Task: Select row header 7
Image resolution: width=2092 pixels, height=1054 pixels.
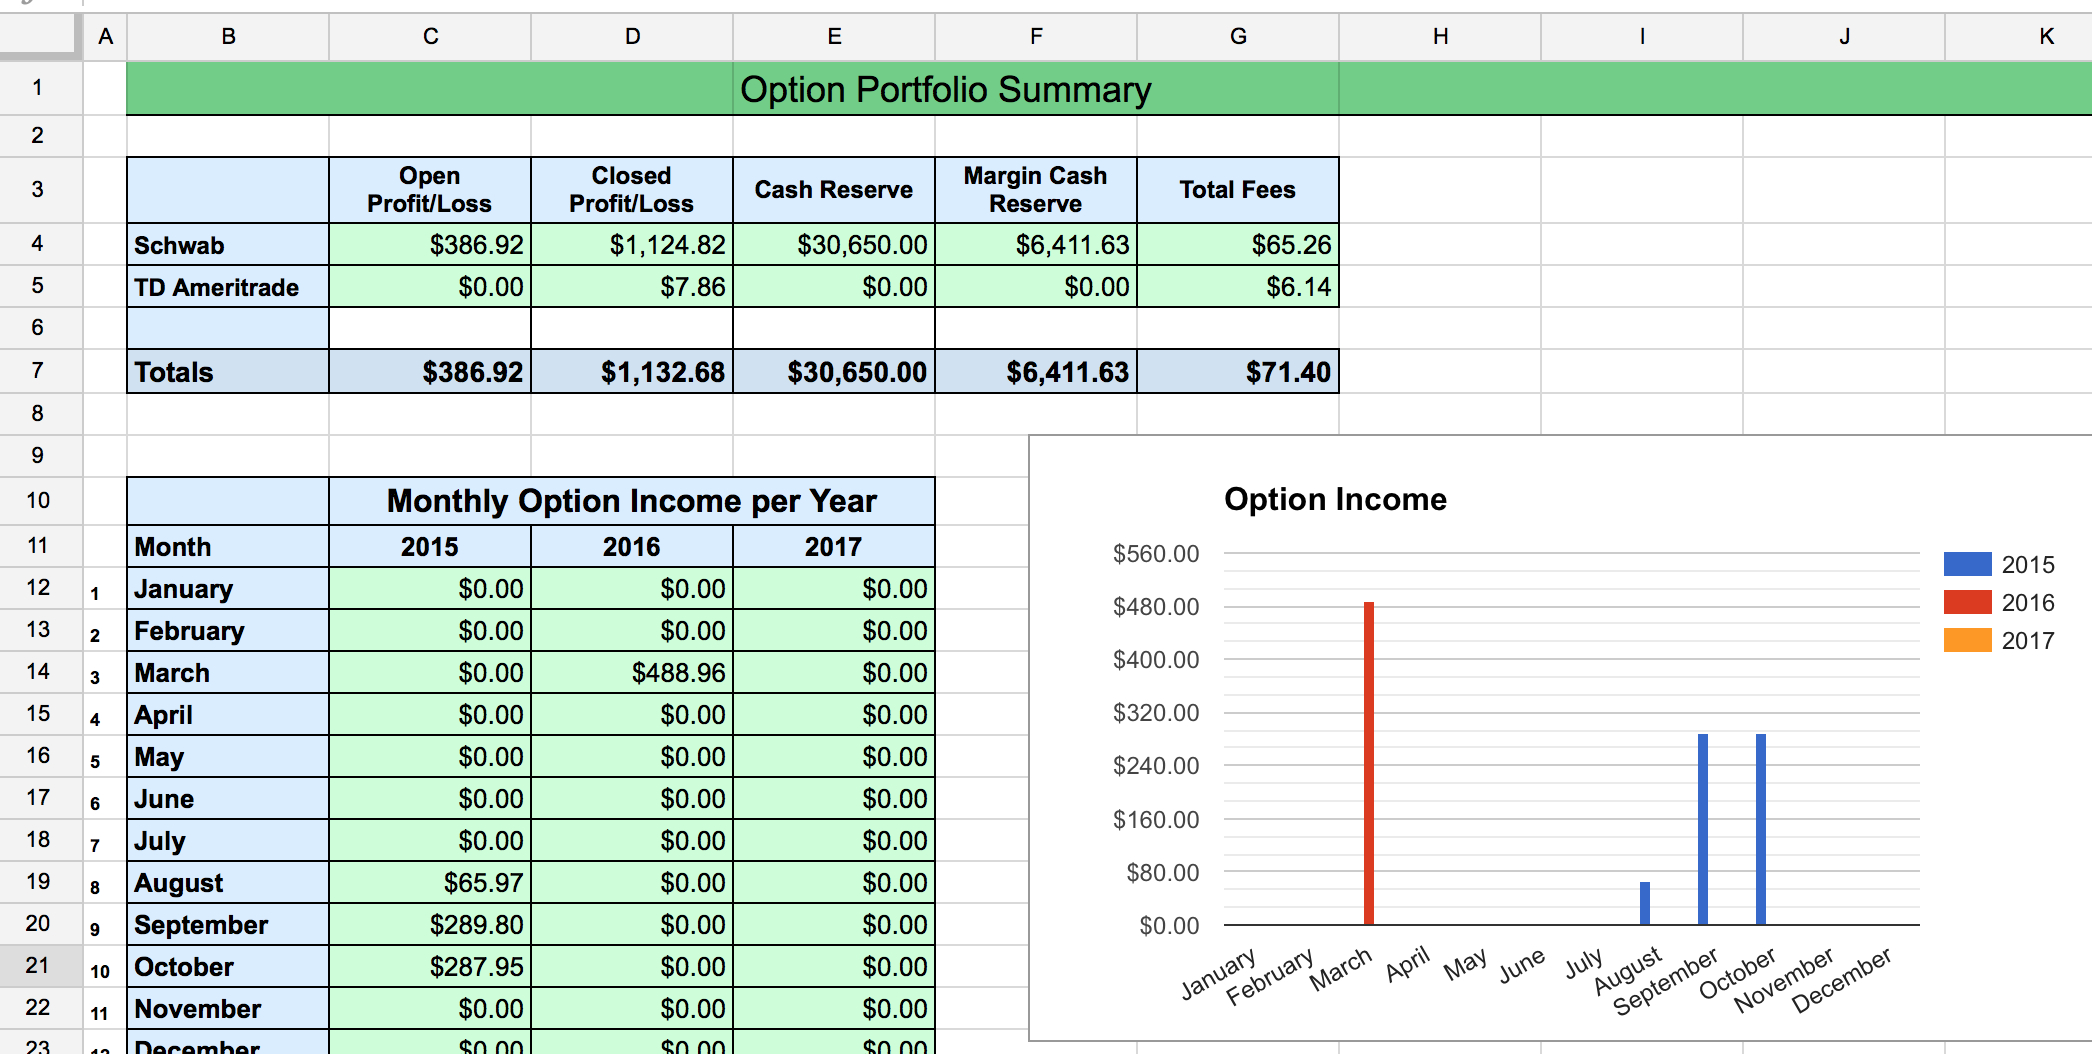Action: [38, 371]
